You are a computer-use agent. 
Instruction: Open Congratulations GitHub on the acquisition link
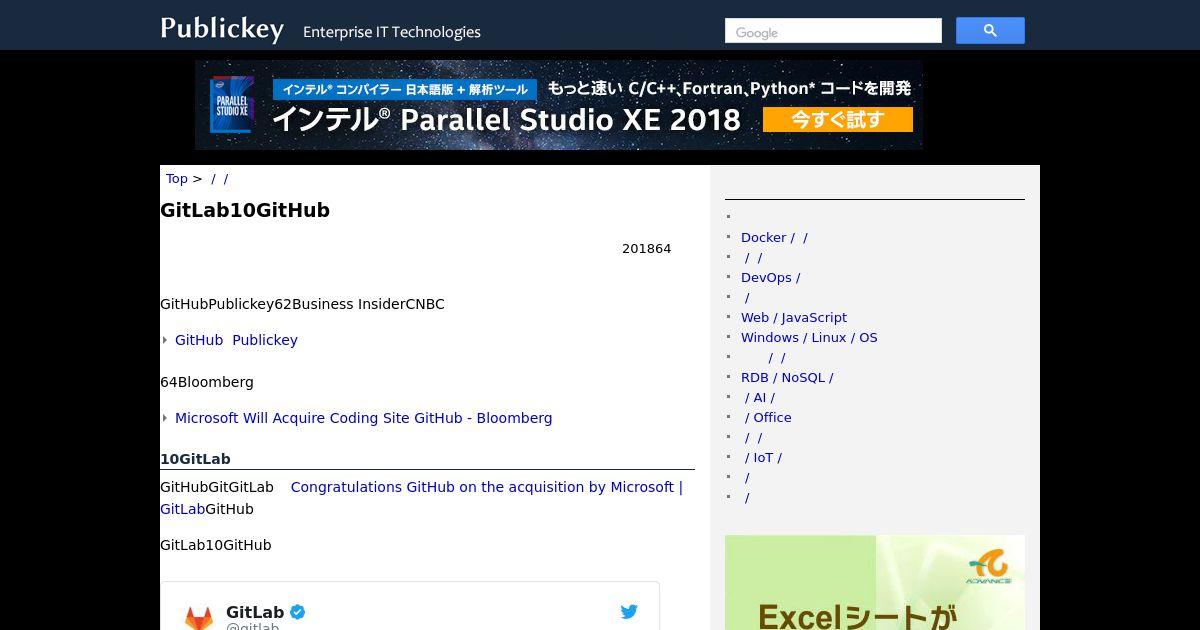point(486,487)
